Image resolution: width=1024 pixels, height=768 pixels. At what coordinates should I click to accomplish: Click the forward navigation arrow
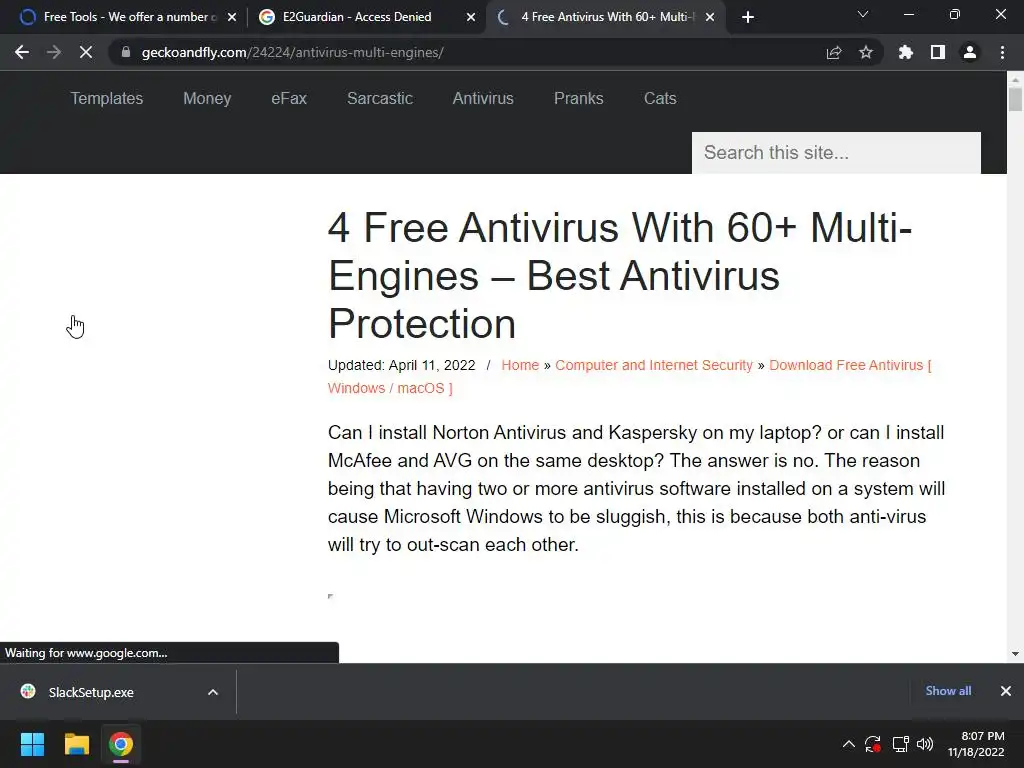(54, 52)
